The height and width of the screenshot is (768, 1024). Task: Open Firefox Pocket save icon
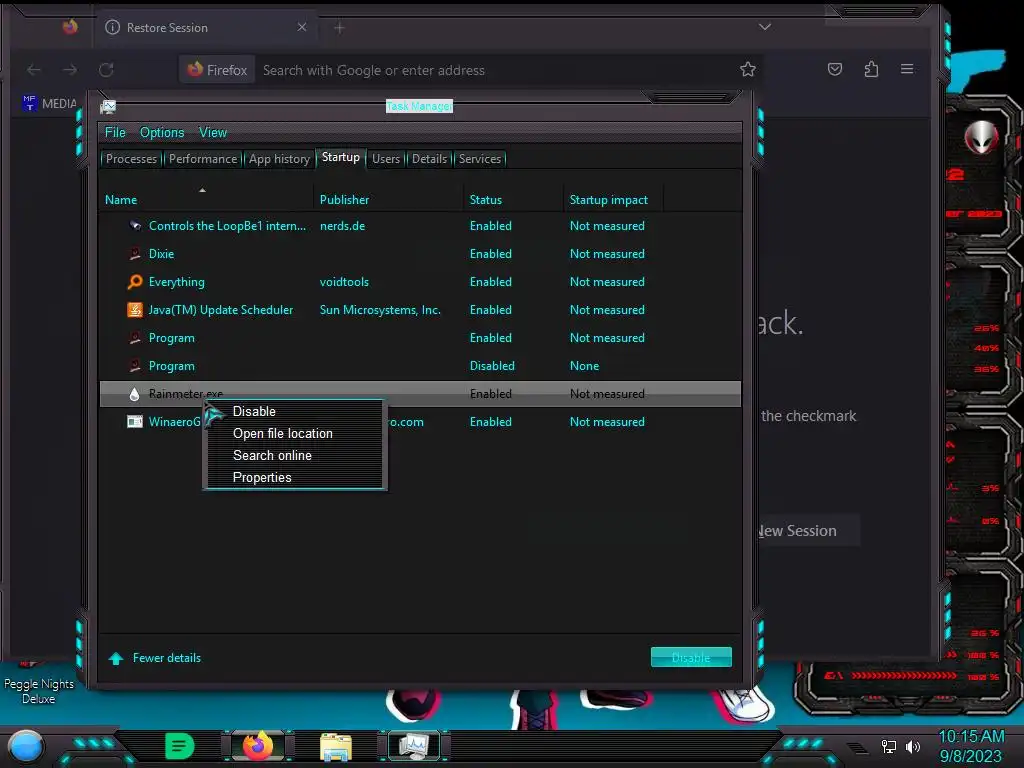835,69
